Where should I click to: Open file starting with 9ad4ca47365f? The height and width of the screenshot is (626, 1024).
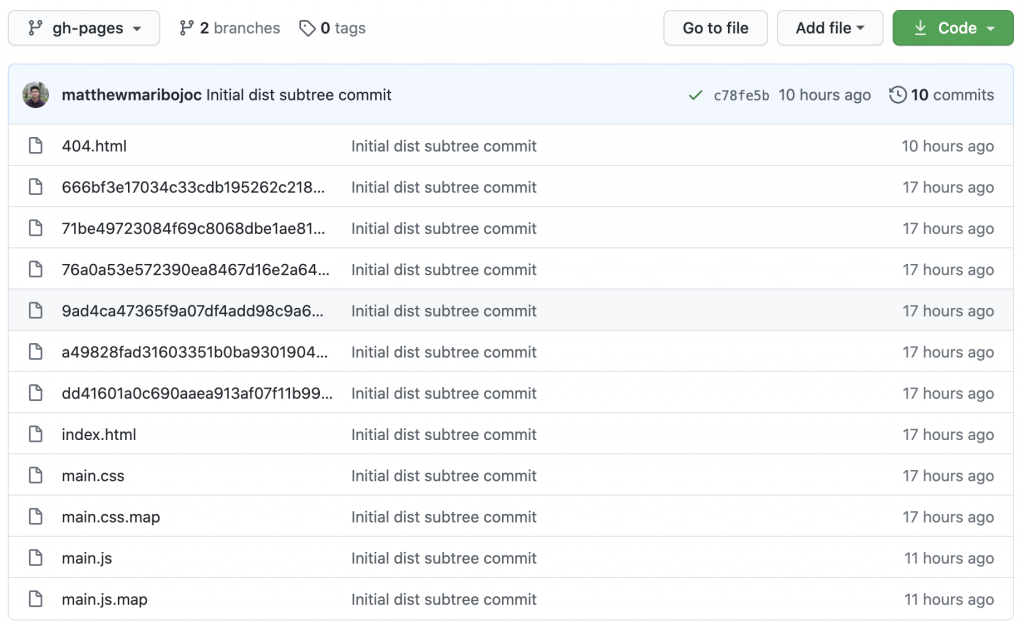click(x=192, y=311)
